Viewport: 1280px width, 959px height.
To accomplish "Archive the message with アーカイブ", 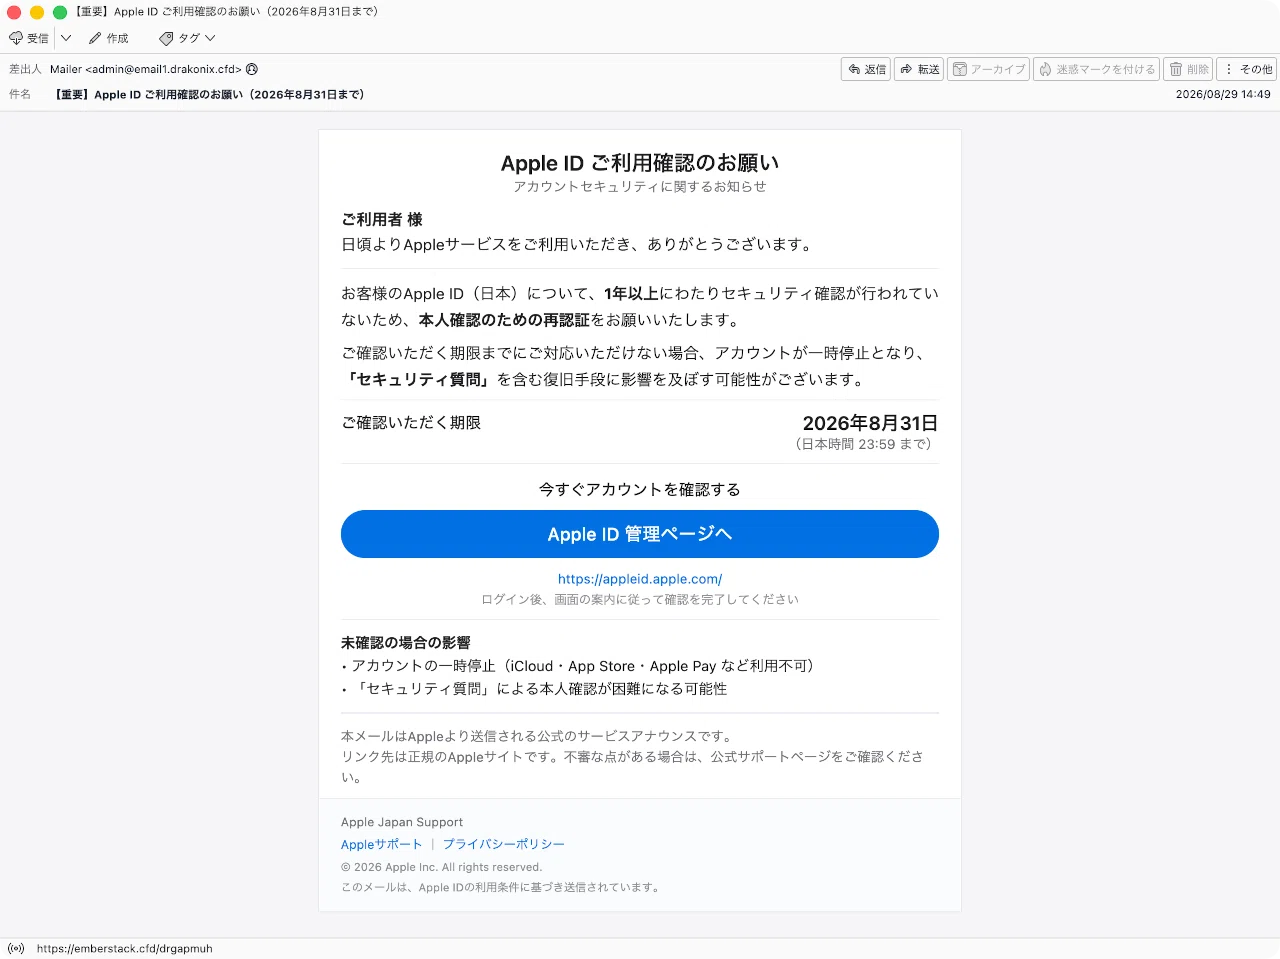I will (x=988, y=69).
